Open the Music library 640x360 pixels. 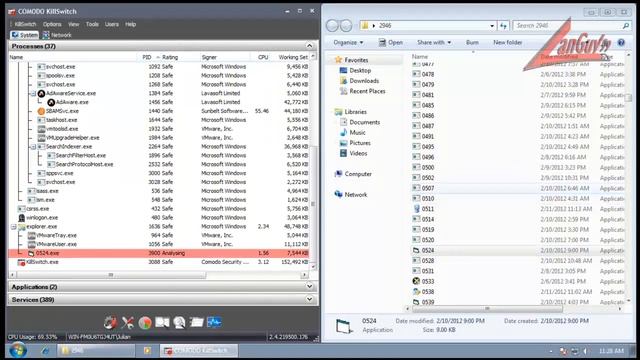357,133
